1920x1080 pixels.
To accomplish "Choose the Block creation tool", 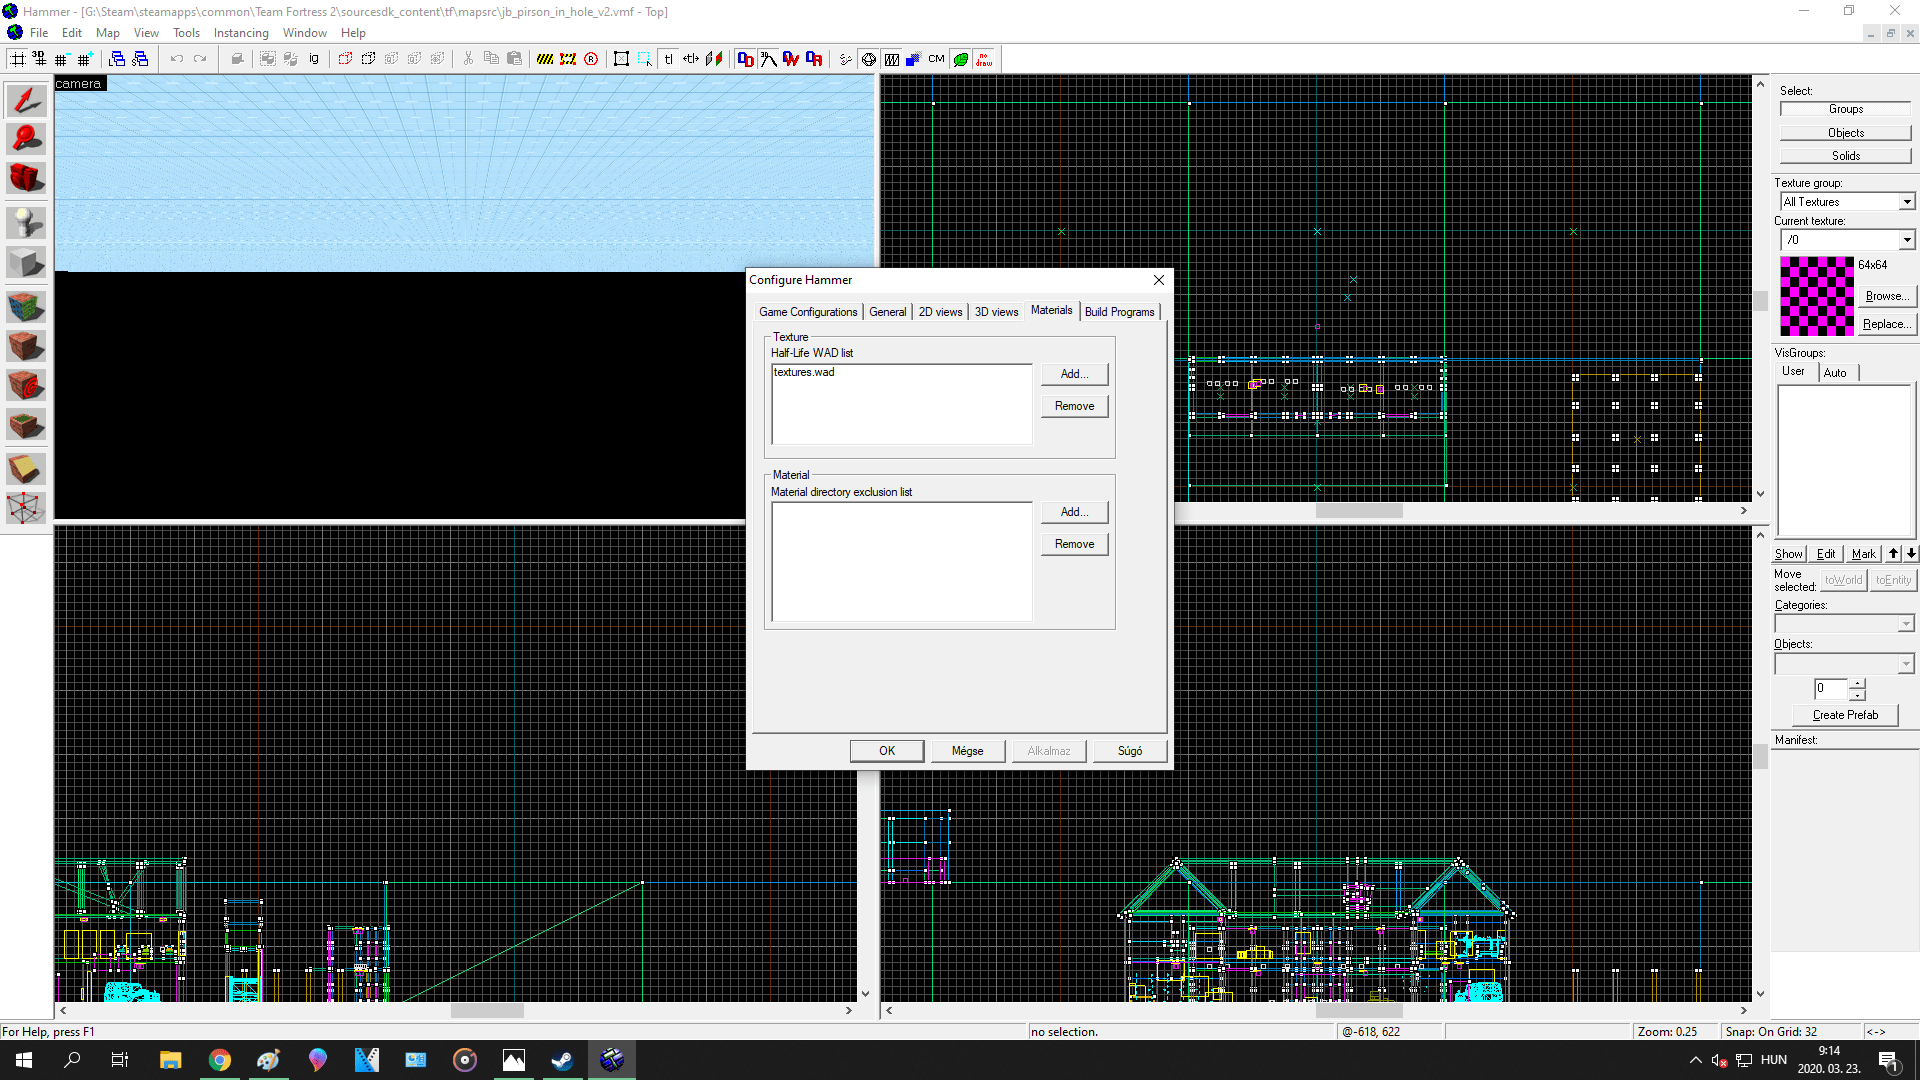I will click(26, 262).
